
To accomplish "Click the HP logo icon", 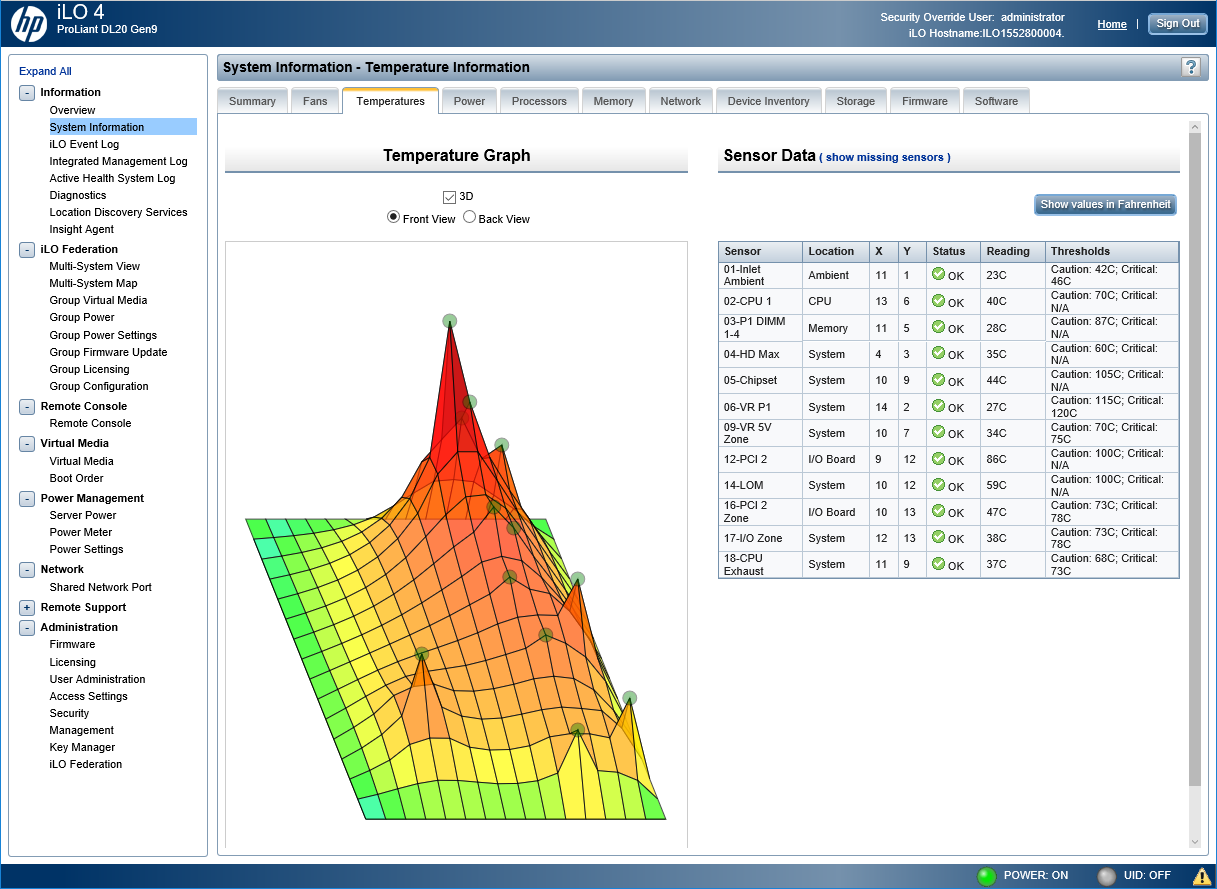I will pos(29,24).
